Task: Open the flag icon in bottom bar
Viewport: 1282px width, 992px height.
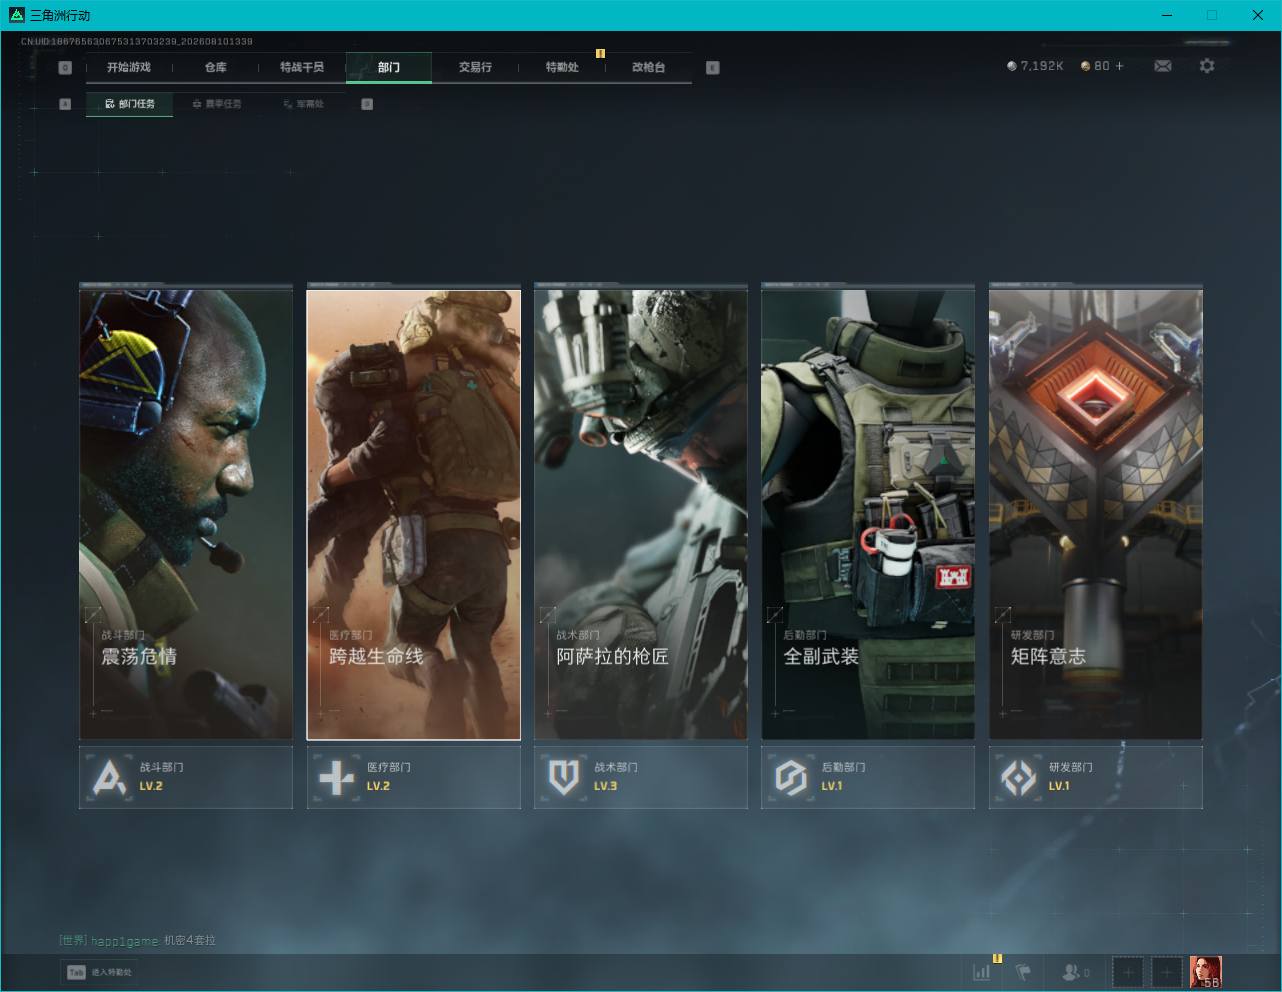Action: 1023,971
